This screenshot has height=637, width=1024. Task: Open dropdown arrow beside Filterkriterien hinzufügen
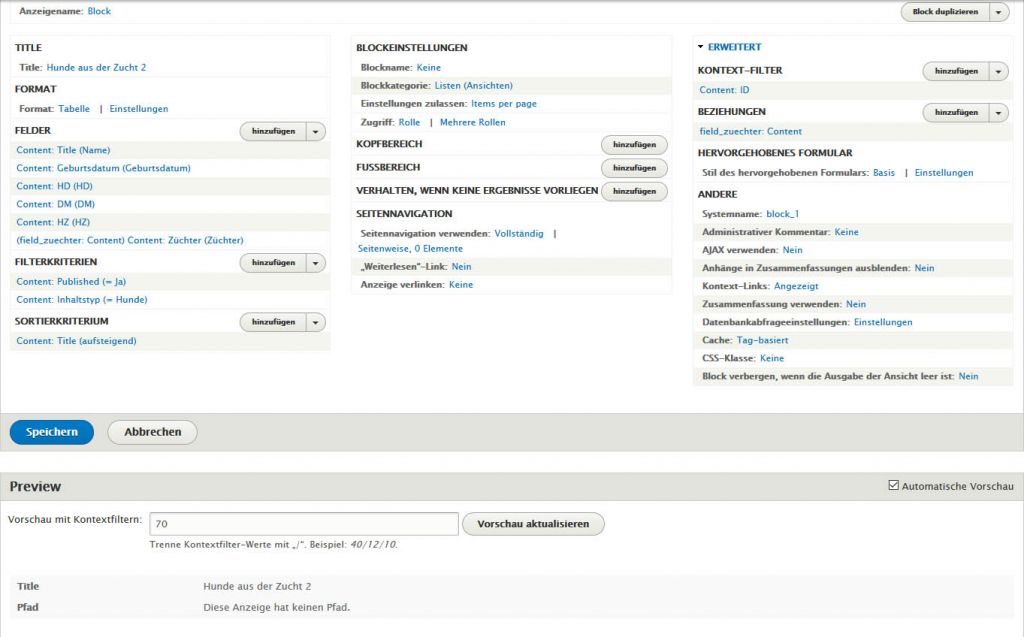click(316, 263)
